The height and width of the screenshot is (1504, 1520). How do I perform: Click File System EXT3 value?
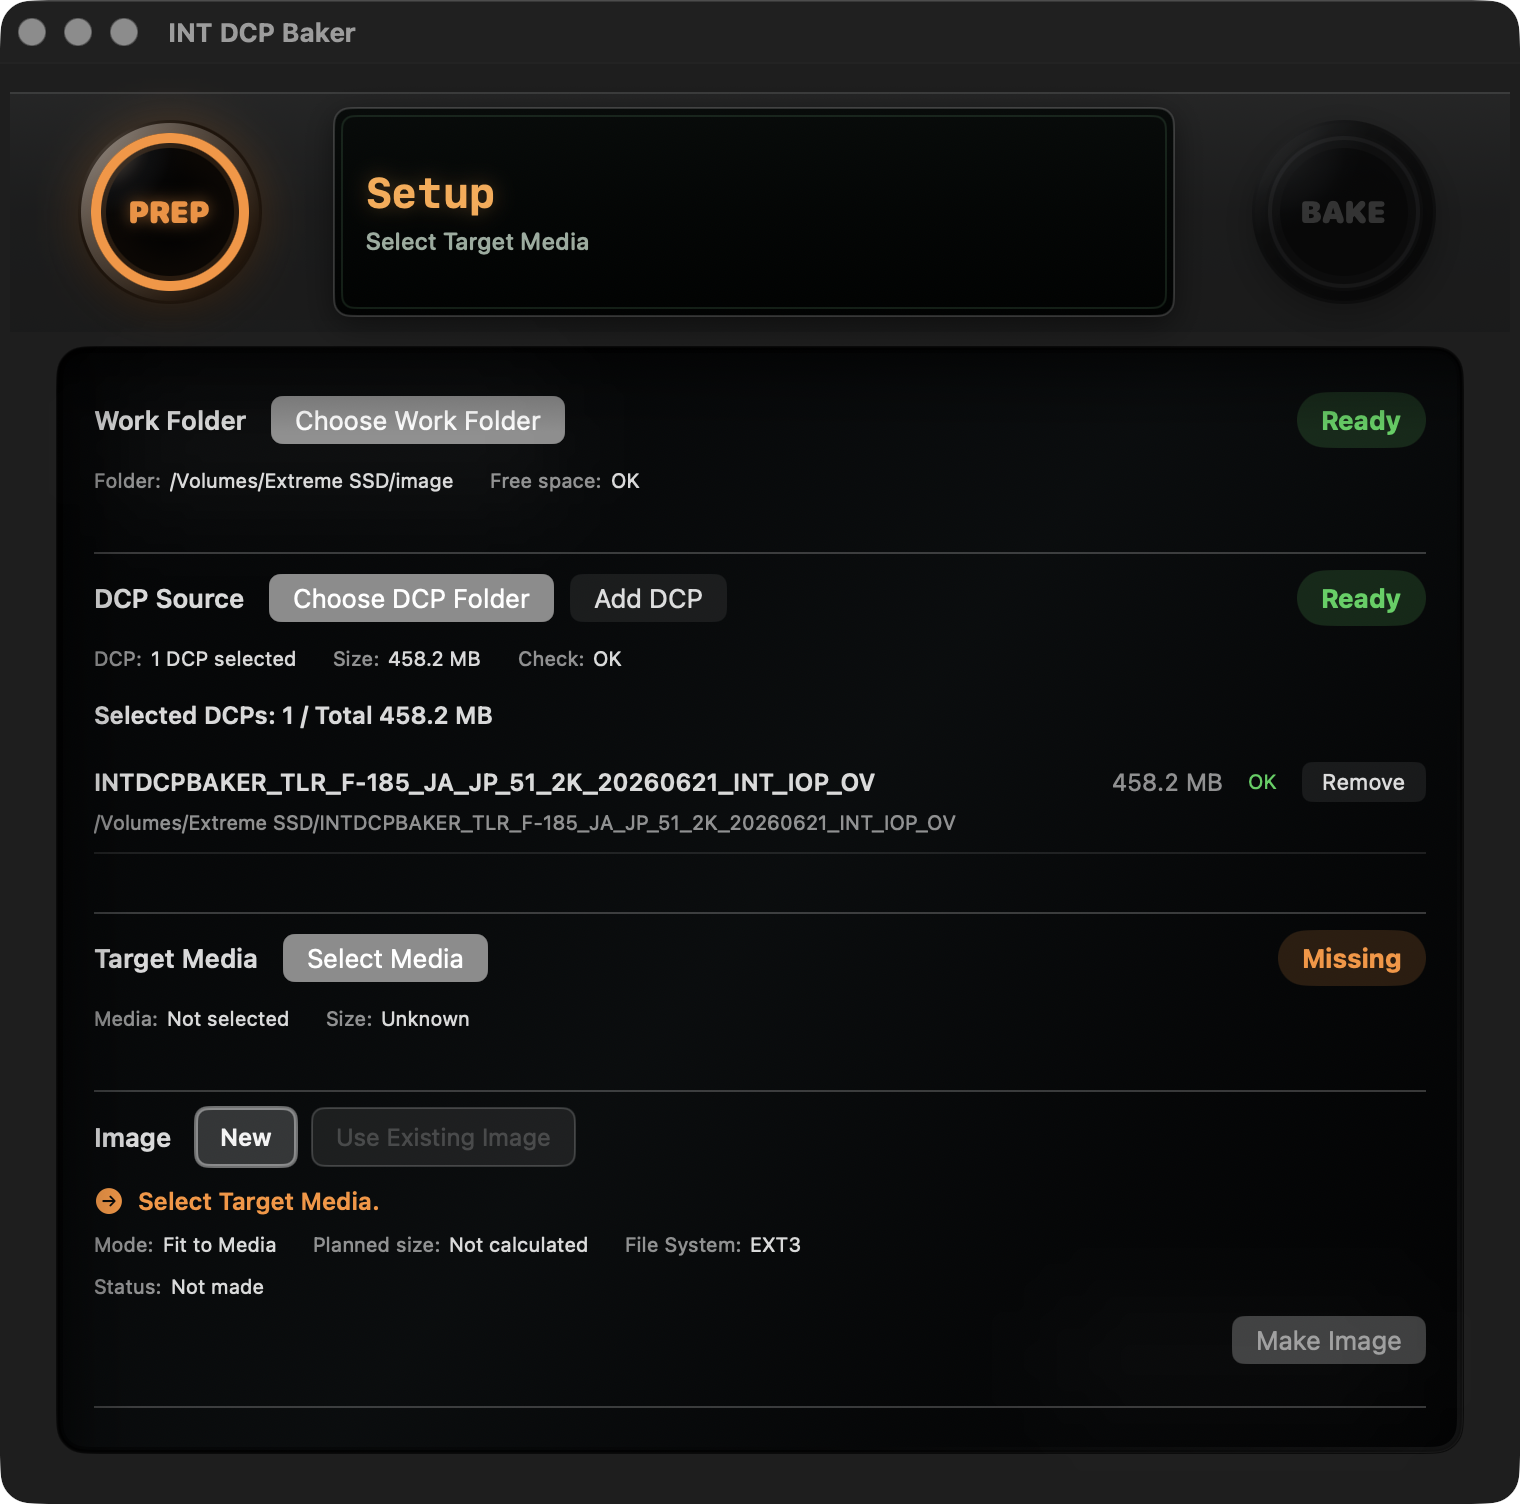775,1245
